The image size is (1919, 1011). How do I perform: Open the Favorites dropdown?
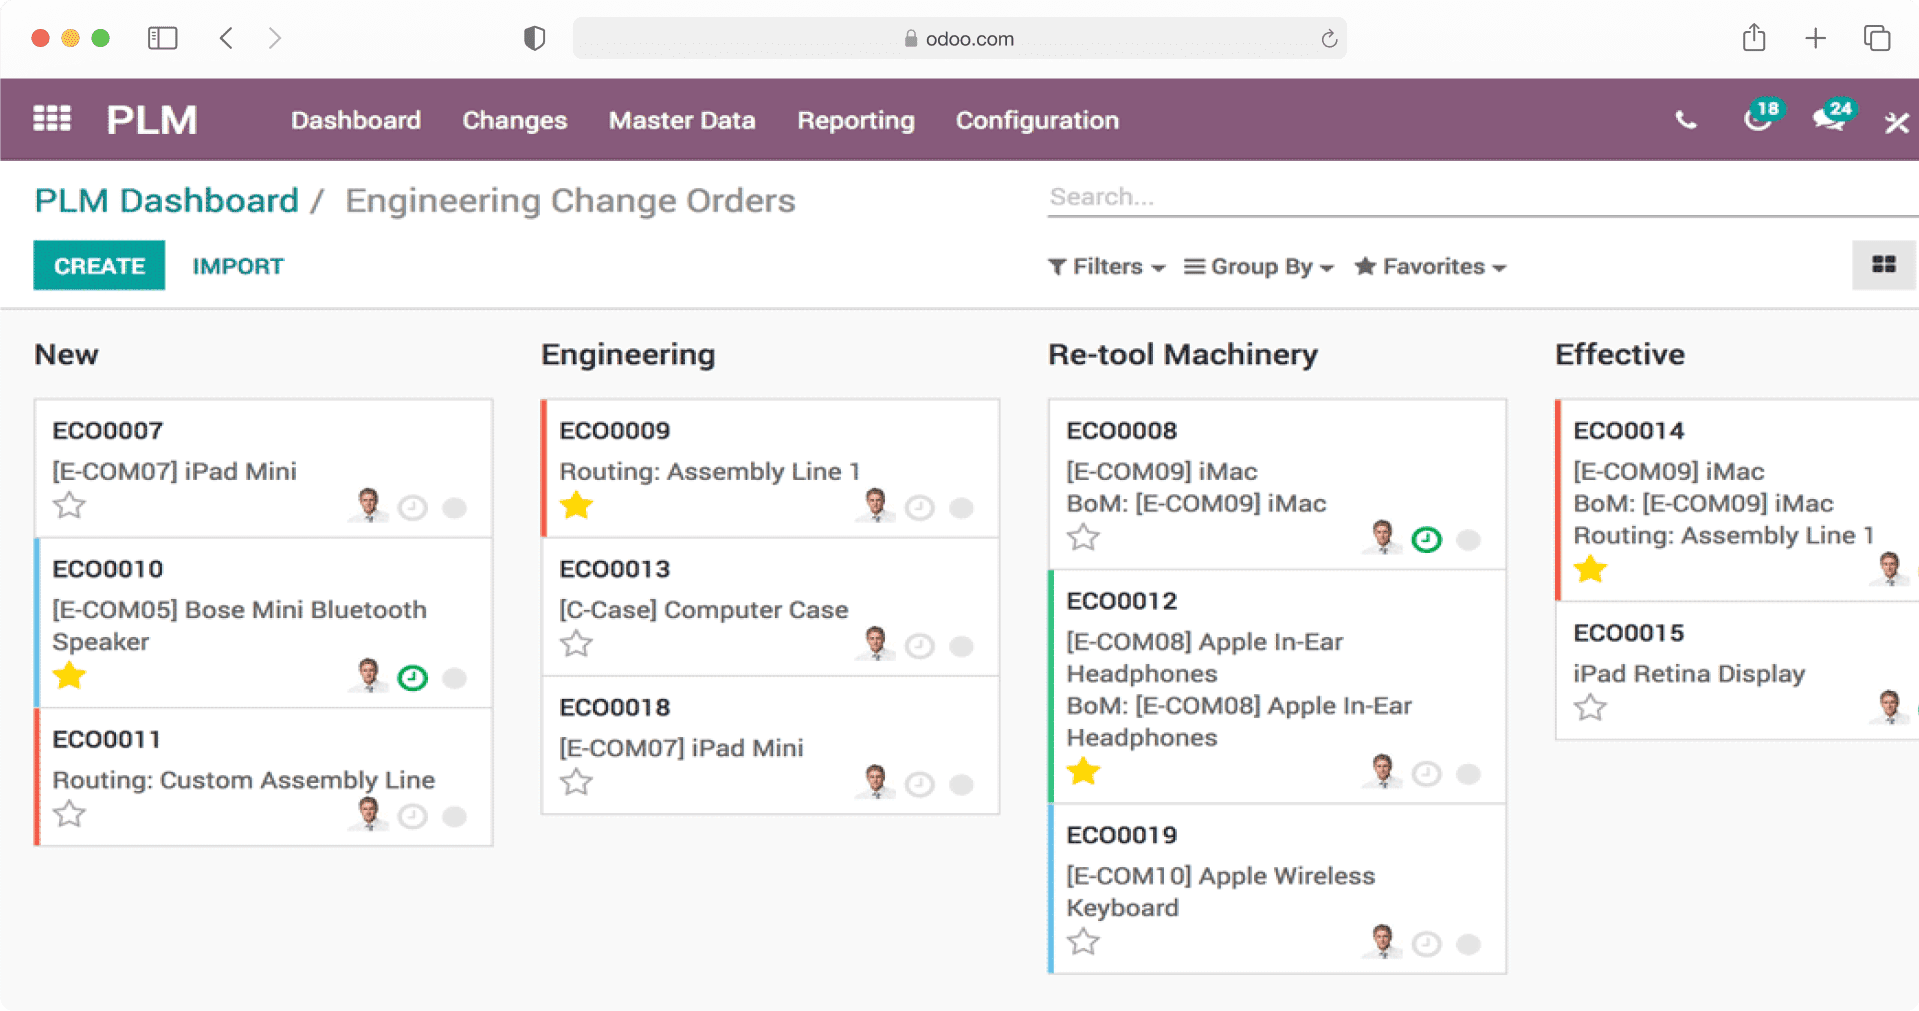pyautogui.click(x=1430, y=267)
